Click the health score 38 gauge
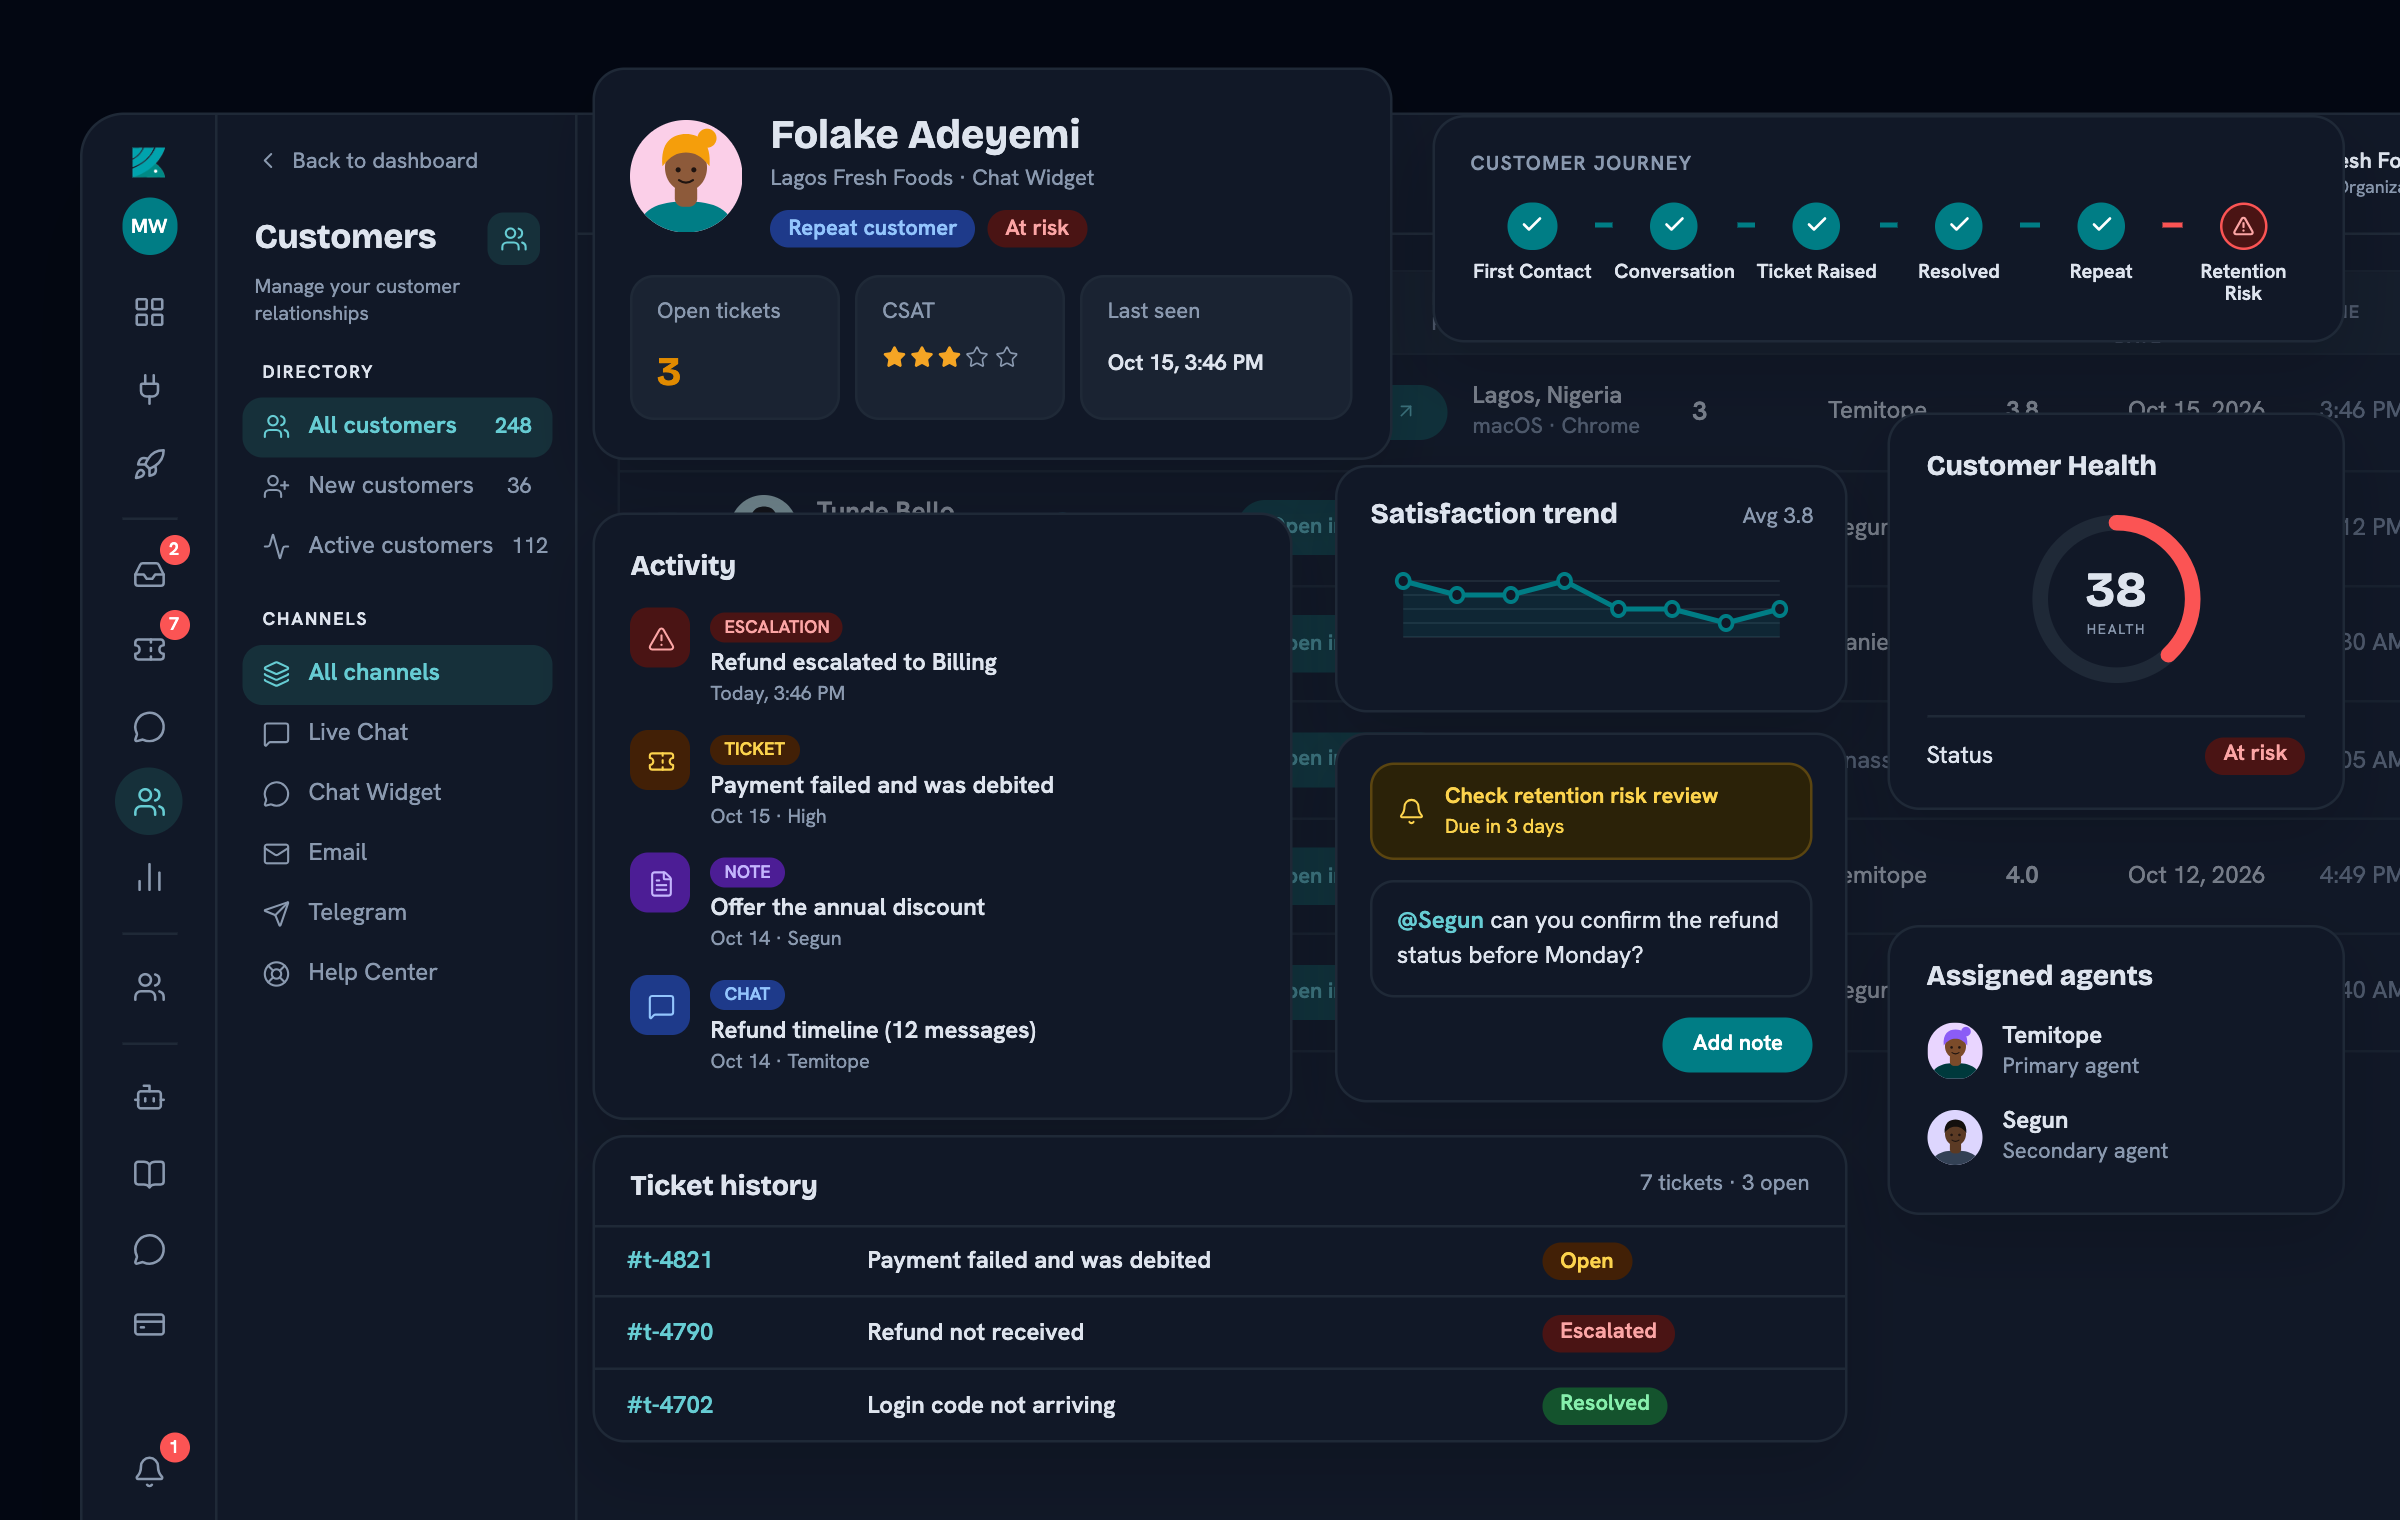 2116,599
